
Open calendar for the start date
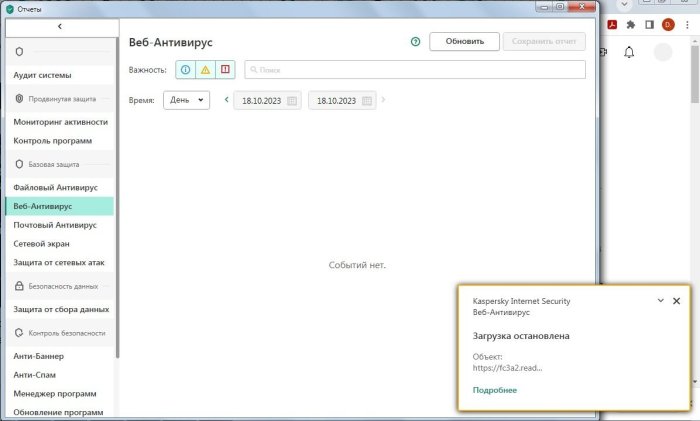click(292, 101)
